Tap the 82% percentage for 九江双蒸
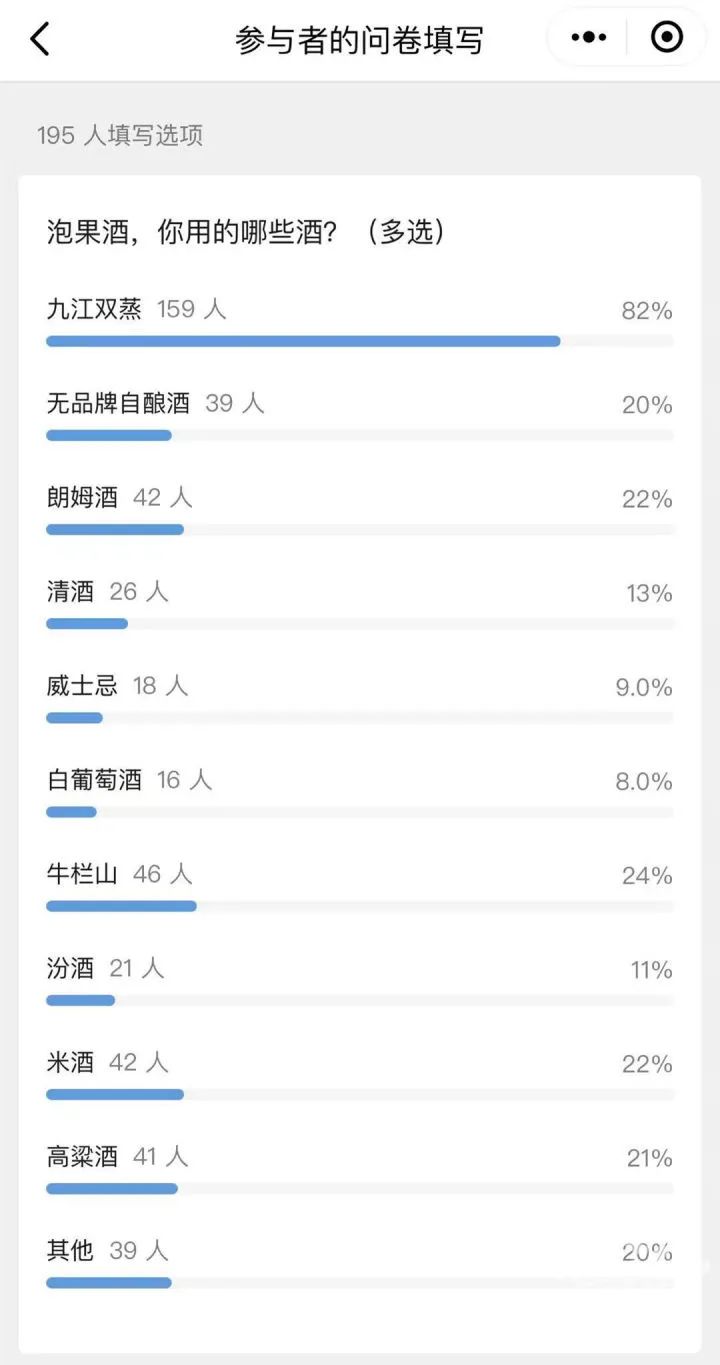 (x=646, y=311)
